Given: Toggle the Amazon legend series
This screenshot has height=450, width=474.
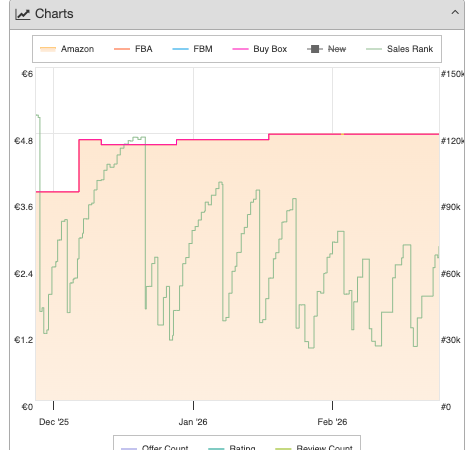Looking at the screenshot, I should click(67, 49).
